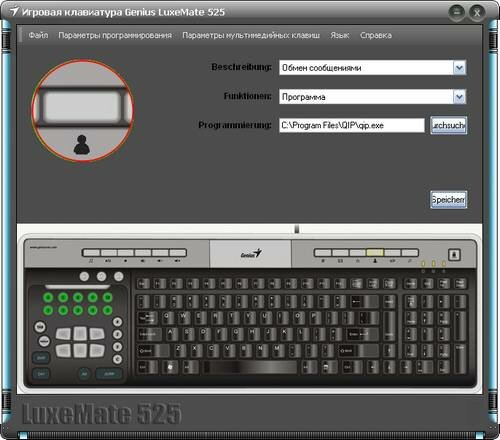The width and height of the screenshot is (500, 440).
Task: Click the round Tab key on gamepad
Action: click(x=40, y=327)
